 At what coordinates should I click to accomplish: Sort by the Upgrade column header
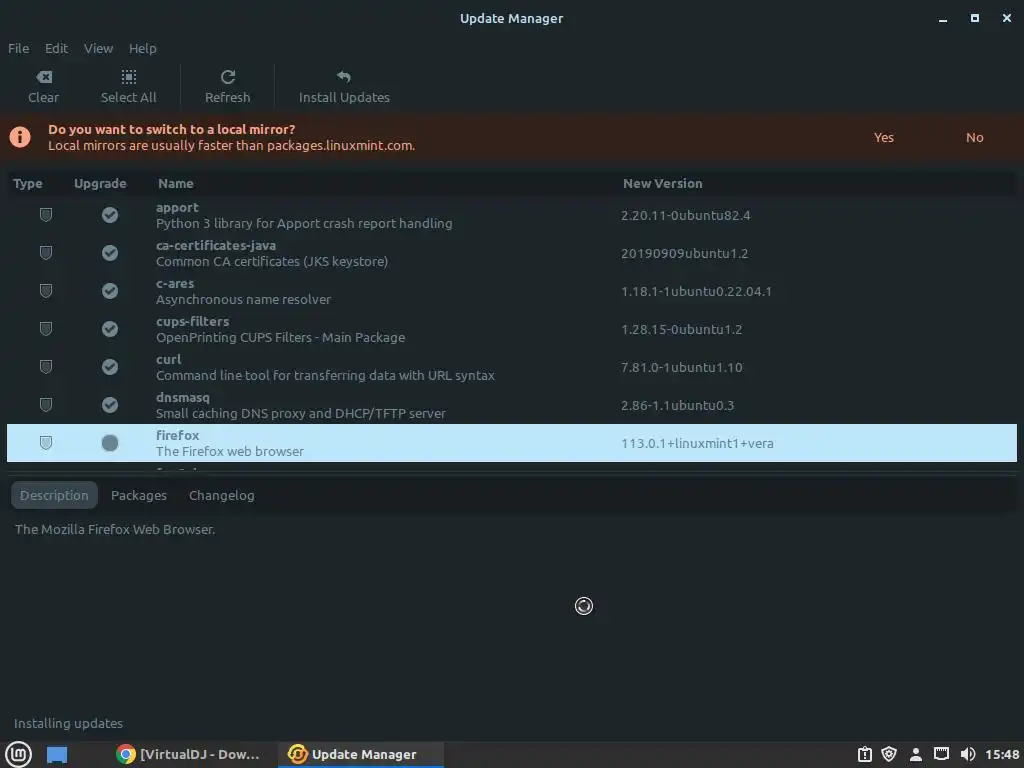(x=100, y=184)
